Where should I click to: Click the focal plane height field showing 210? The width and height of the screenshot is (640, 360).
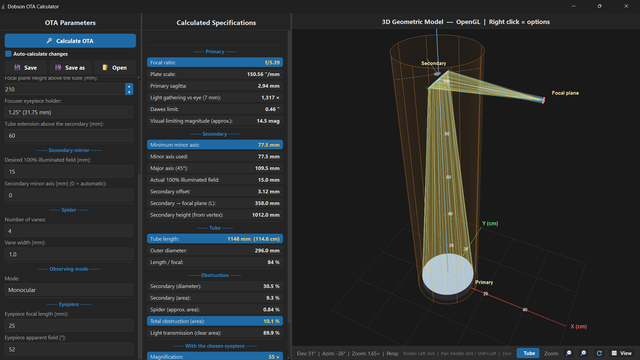tap(64, 89)
